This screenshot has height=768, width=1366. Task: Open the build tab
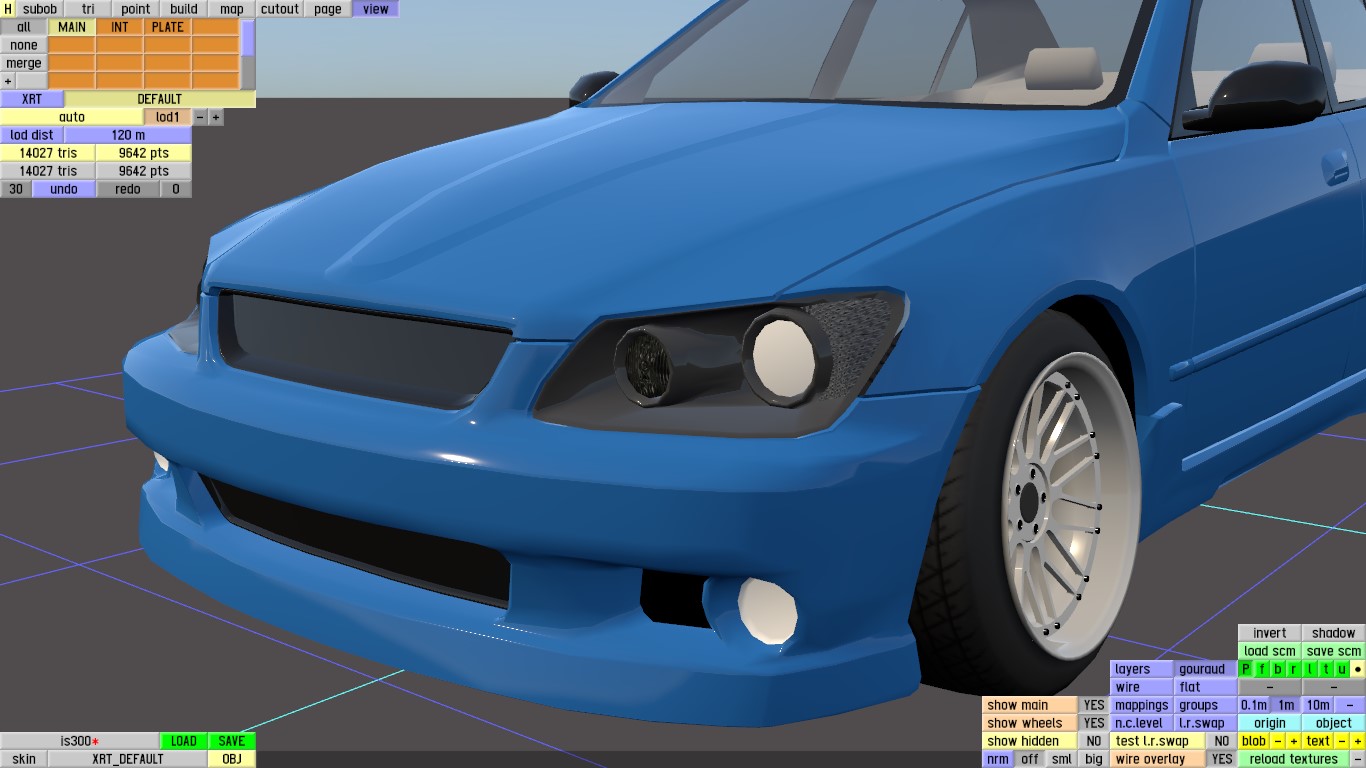coord(184,9)
